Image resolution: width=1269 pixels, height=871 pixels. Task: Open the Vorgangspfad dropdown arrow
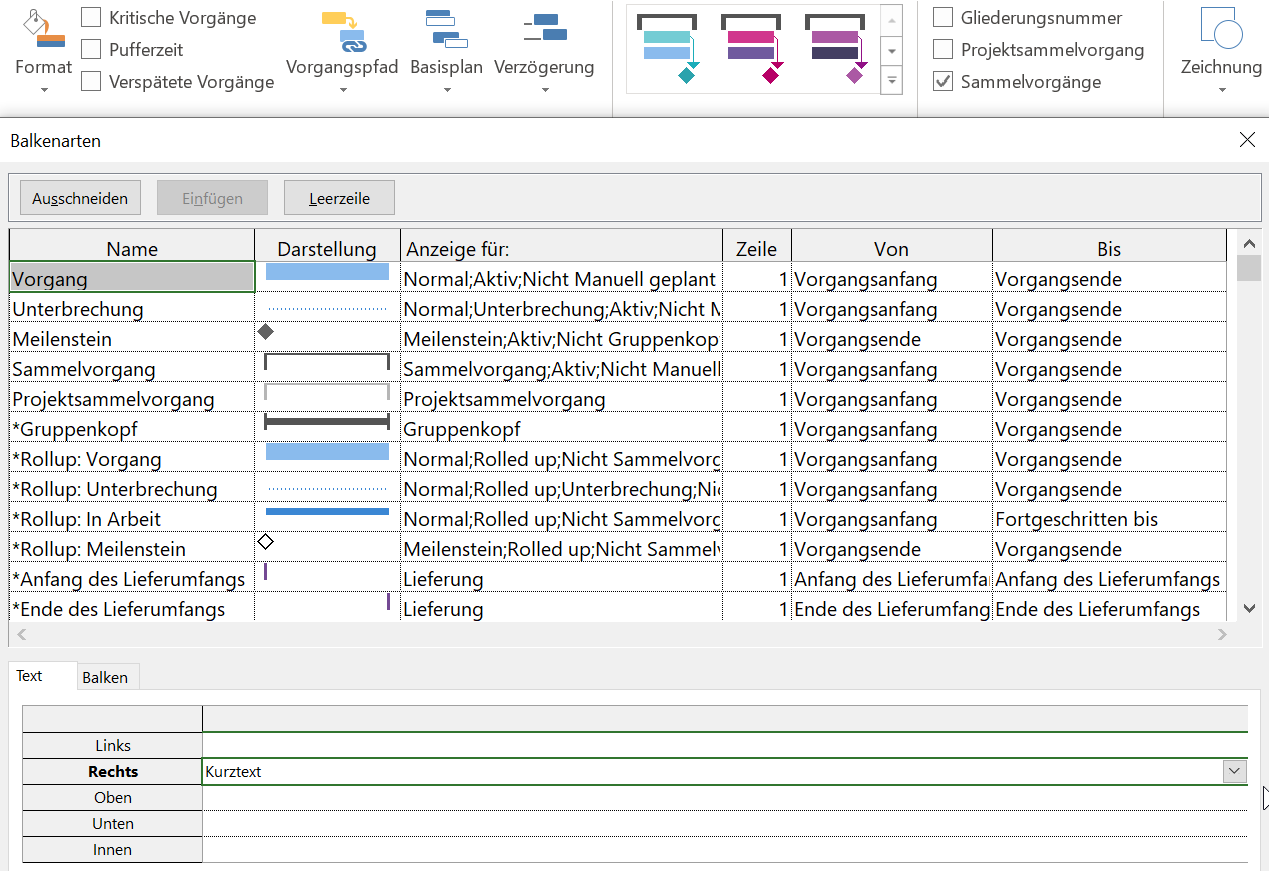tap(342, 90)
